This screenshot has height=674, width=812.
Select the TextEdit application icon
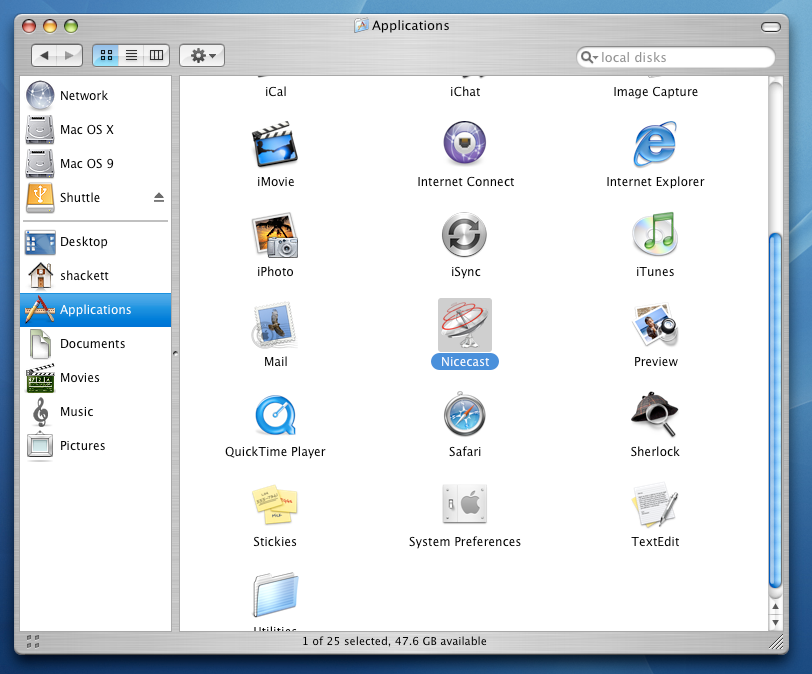tap(655, 505)
